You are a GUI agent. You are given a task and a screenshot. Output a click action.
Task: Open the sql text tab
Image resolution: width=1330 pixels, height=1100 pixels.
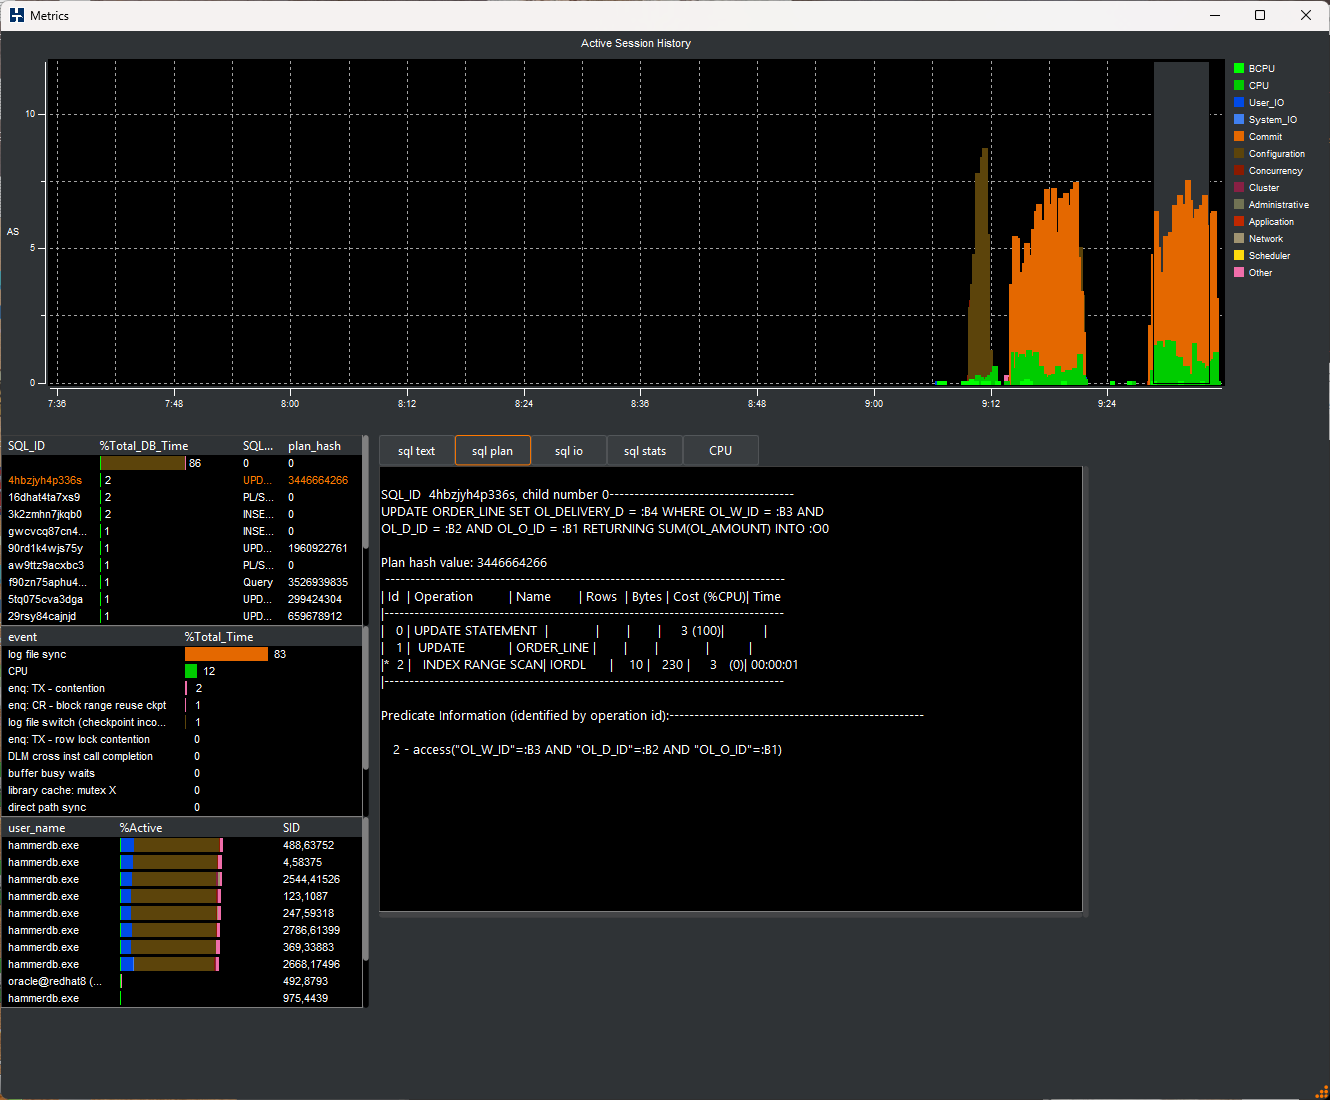tap(416, 451)
